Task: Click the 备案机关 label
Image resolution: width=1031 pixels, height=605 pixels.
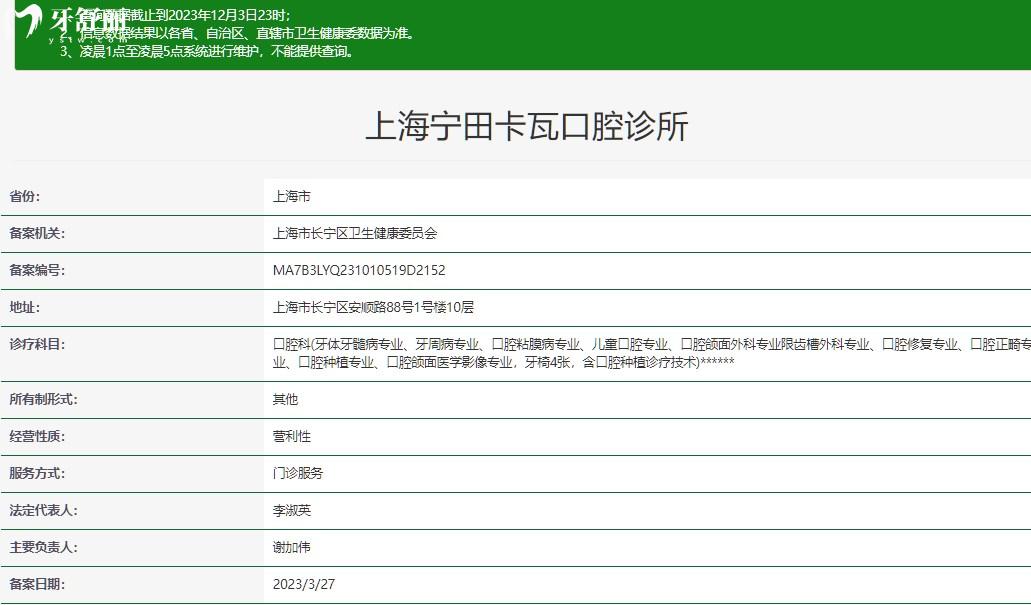Action: [37, 233]
